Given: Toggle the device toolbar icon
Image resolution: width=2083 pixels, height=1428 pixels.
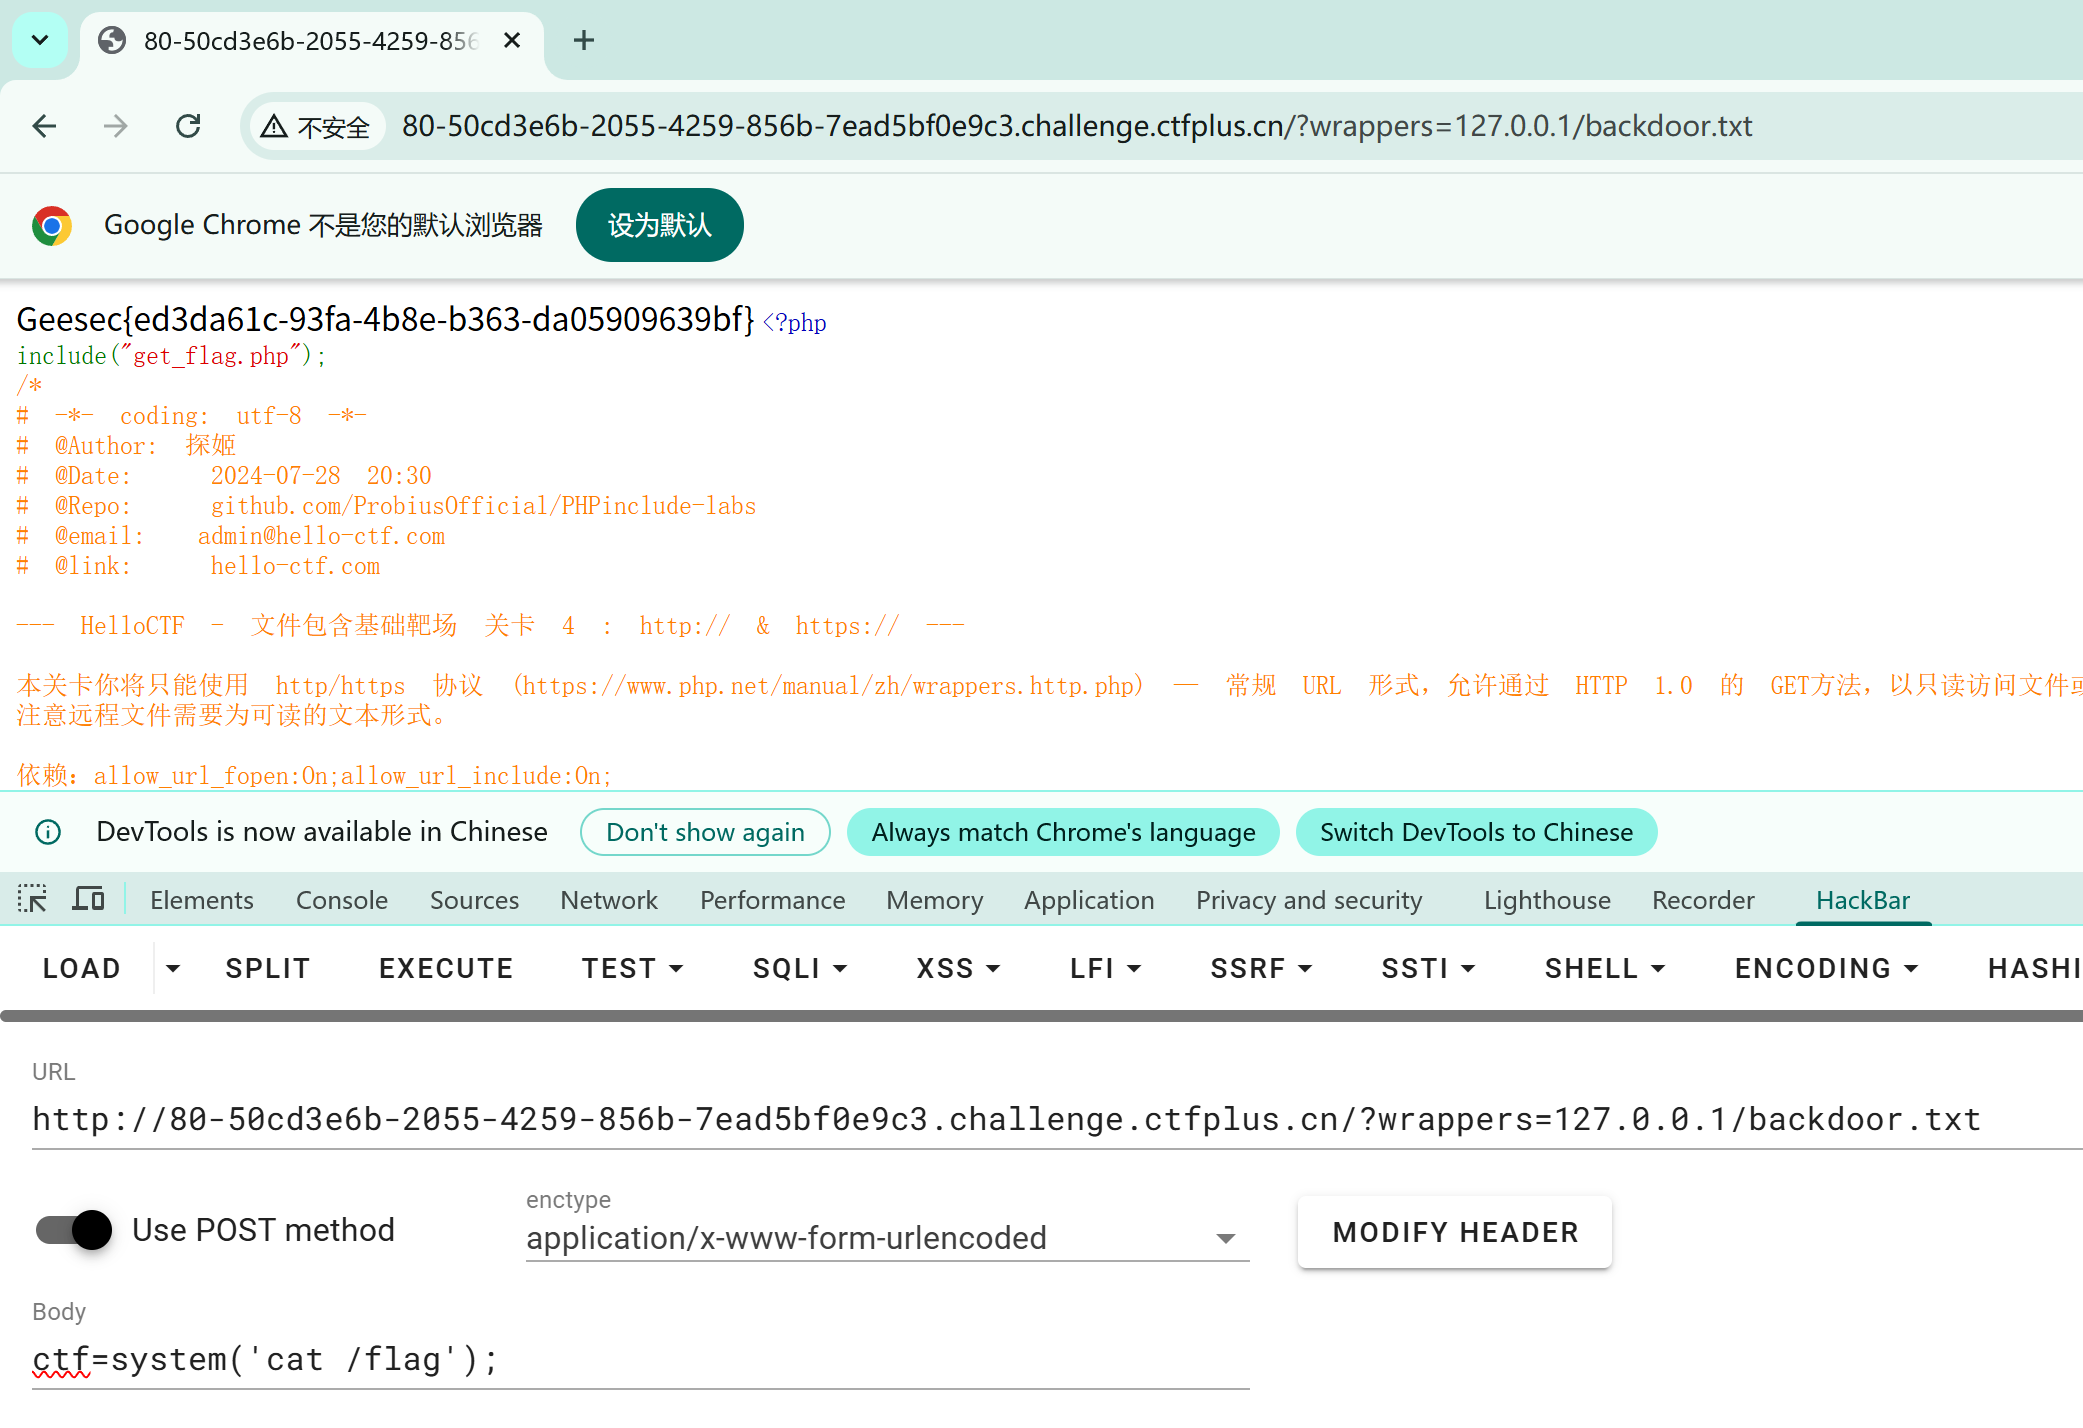Looking at the screenshot, I should pos(88,899).
